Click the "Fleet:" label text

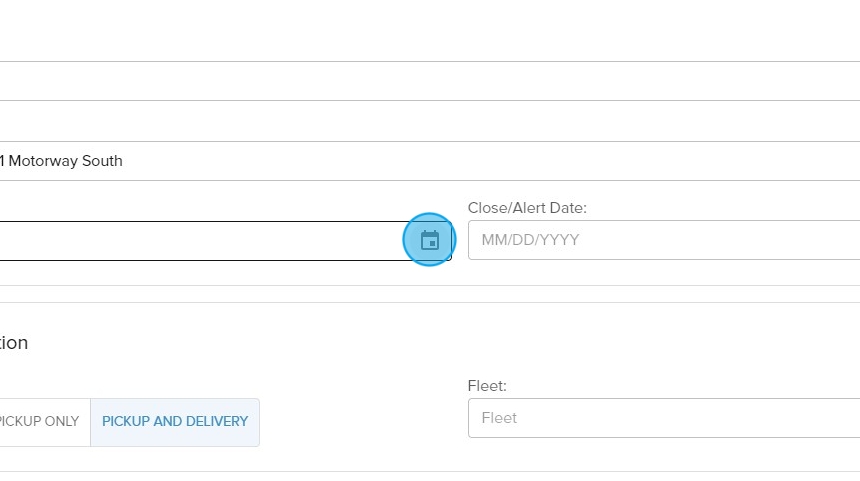tap(487, 385)
